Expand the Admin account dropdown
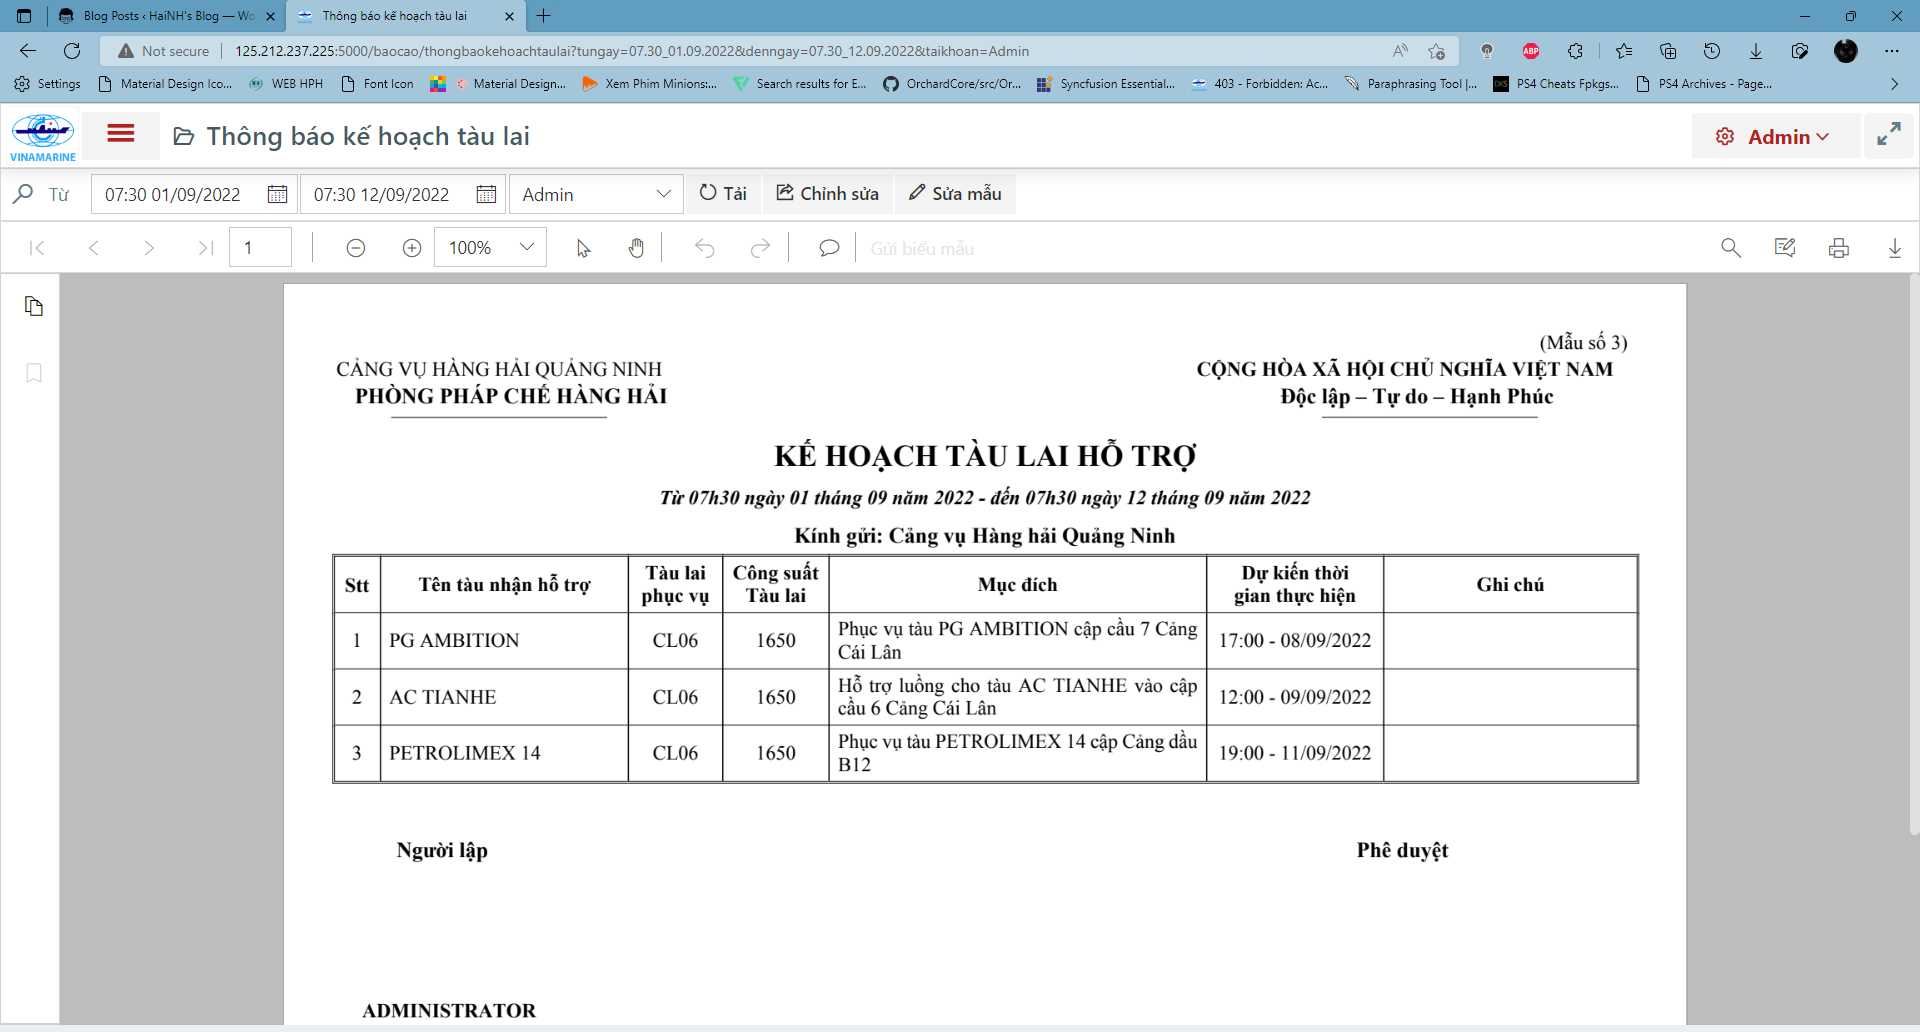The image size is (1920, 1032). (x=595, y=194)
